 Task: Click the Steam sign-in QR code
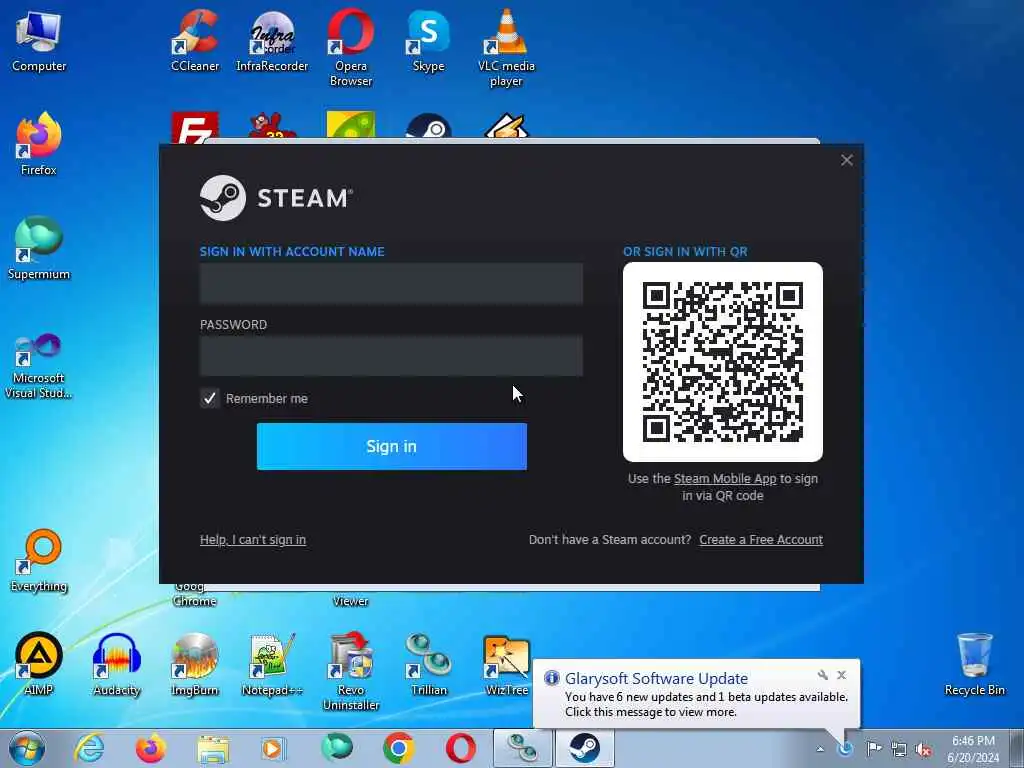[723, 362]
